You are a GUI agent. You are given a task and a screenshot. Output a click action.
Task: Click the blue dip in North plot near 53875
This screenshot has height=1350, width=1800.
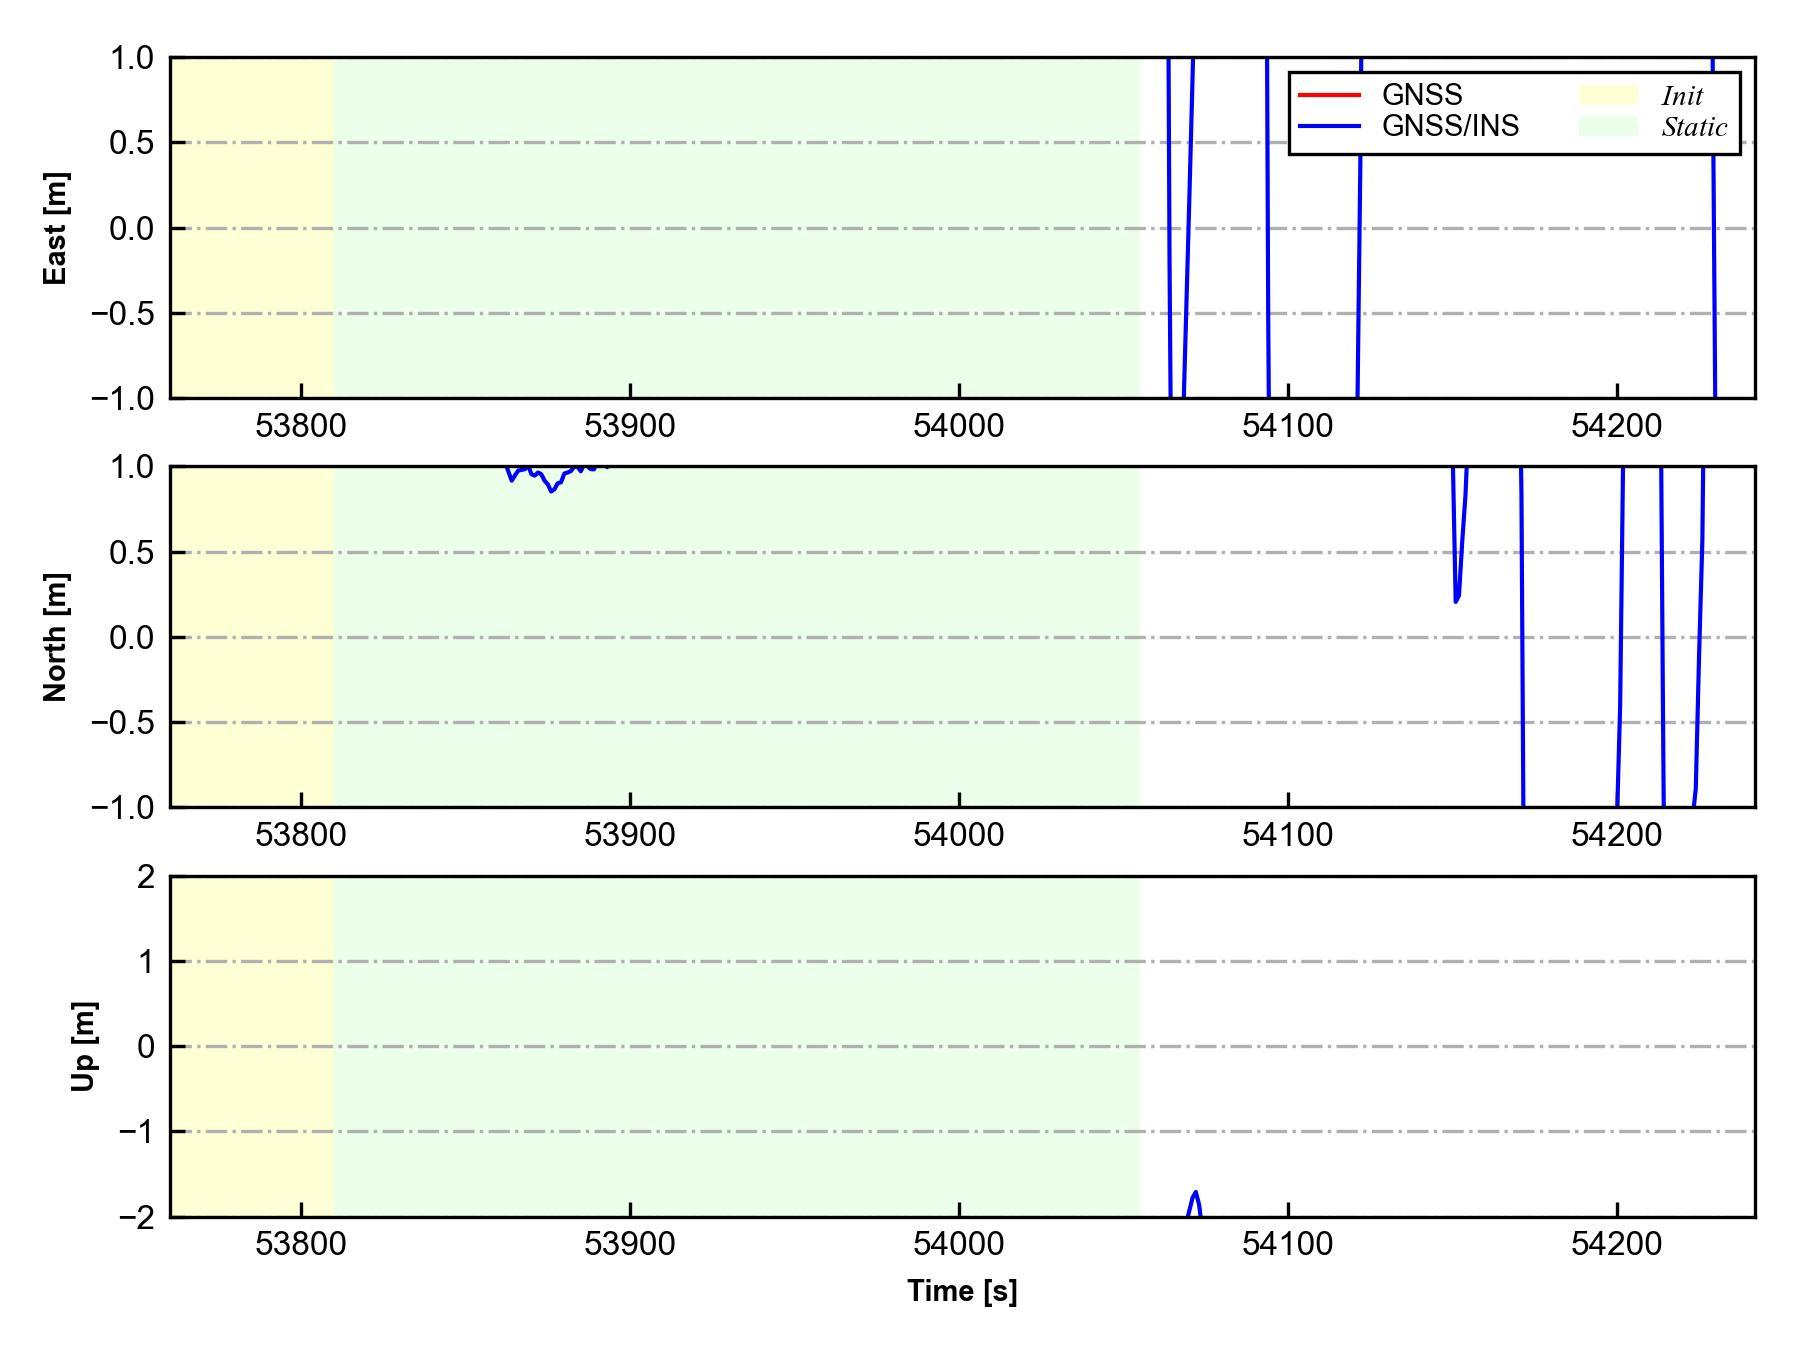pos(551,487)
